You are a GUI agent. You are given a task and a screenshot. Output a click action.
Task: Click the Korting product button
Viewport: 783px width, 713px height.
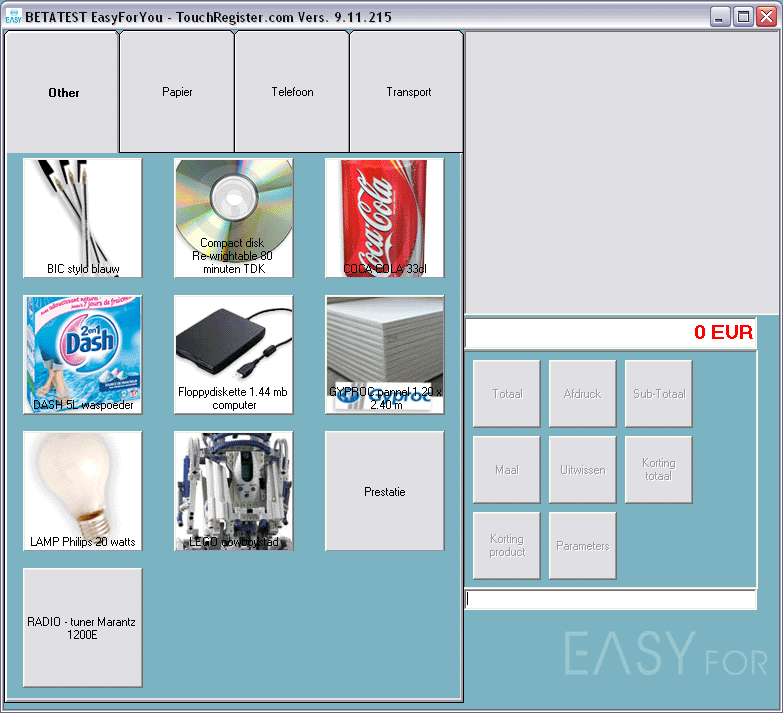click(x=507, y=545)
